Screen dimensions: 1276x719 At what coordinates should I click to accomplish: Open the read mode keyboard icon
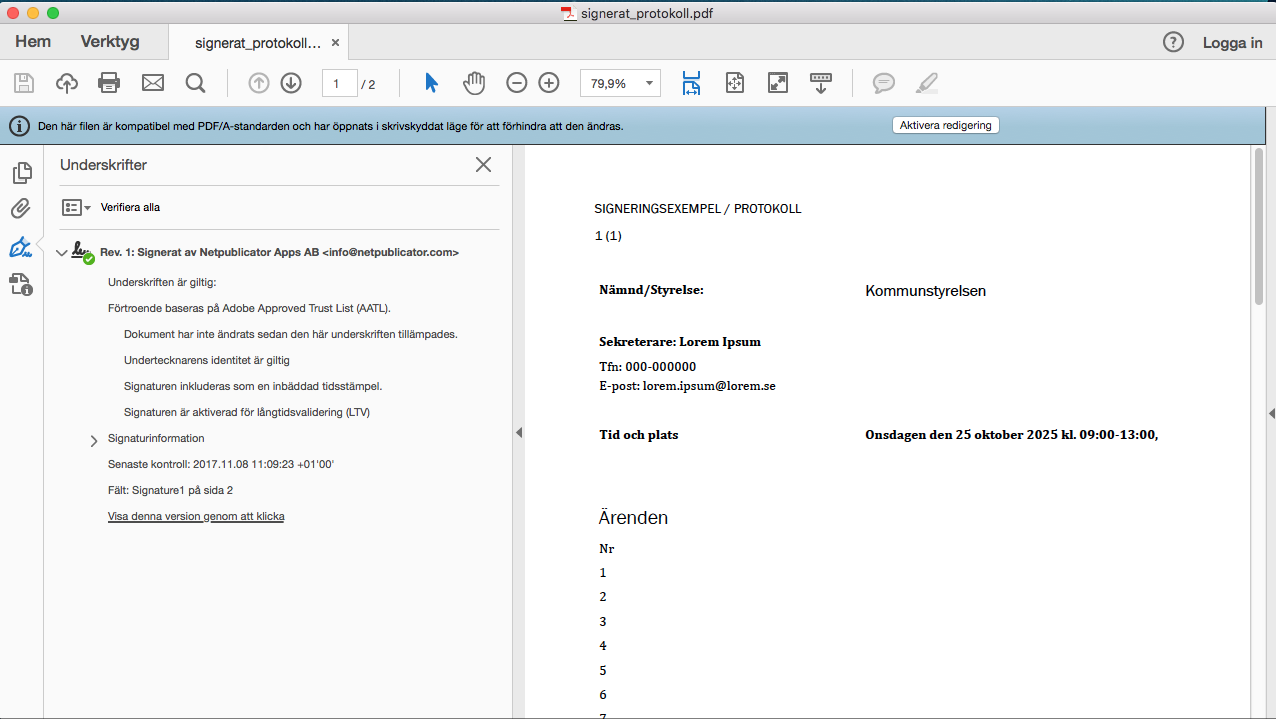821,83
